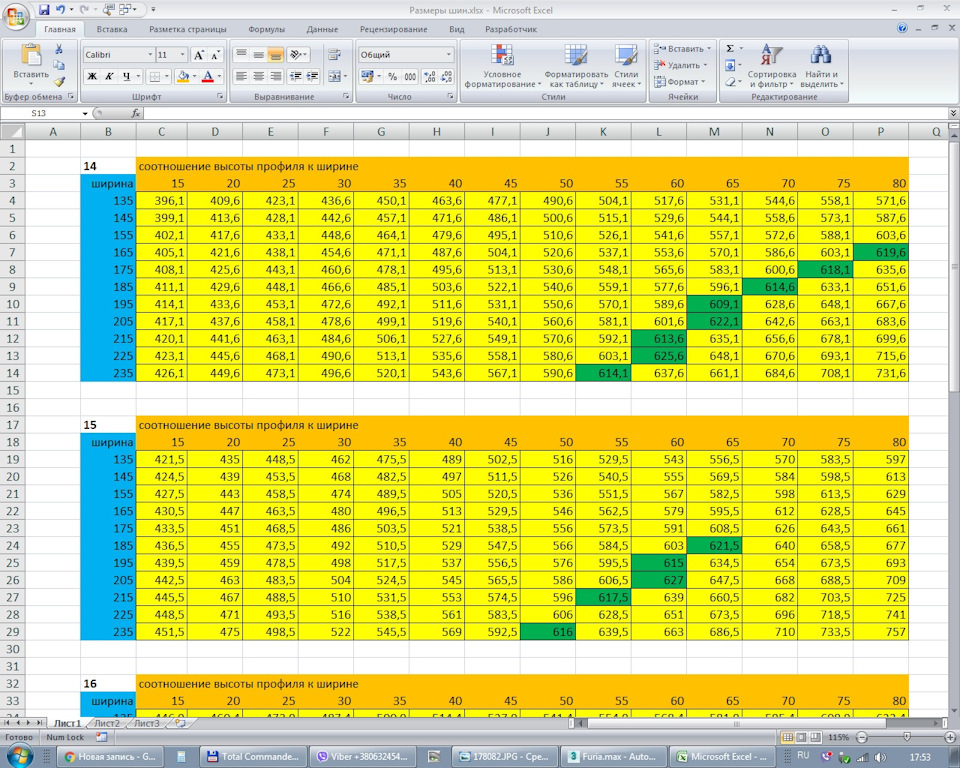960x768 pixels.
Task: Apply thousands separator (000) format
Action: [x=410, y=77]
